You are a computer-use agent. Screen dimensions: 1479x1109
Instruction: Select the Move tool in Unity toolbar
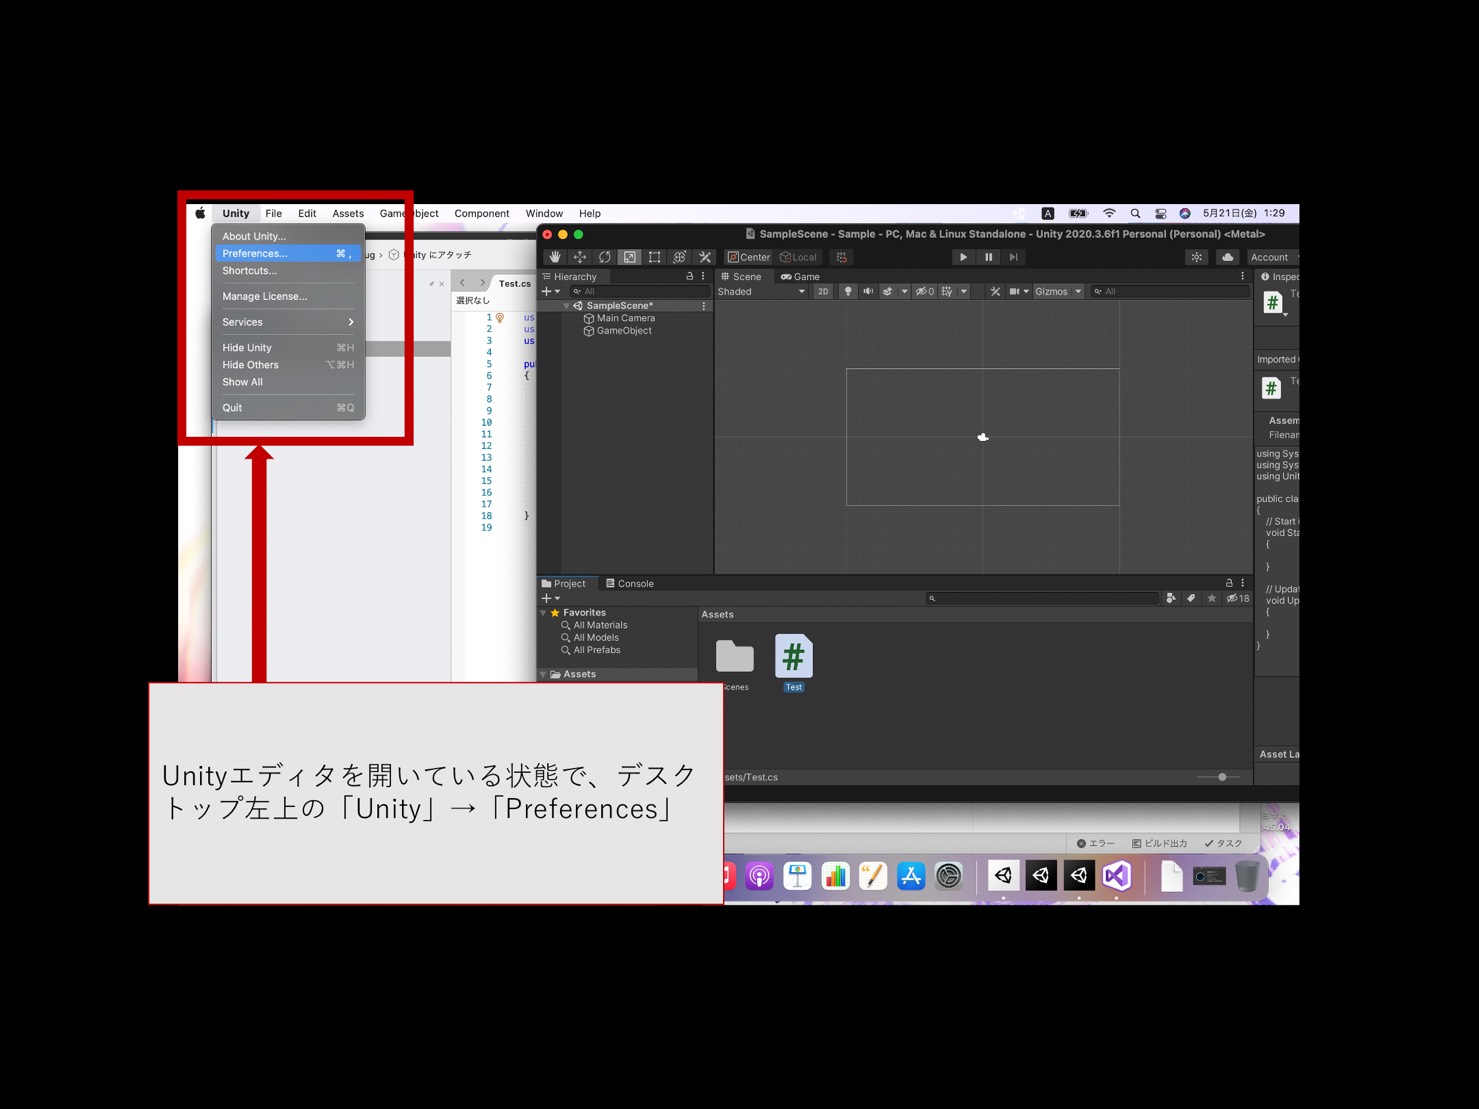coord(580,257)
